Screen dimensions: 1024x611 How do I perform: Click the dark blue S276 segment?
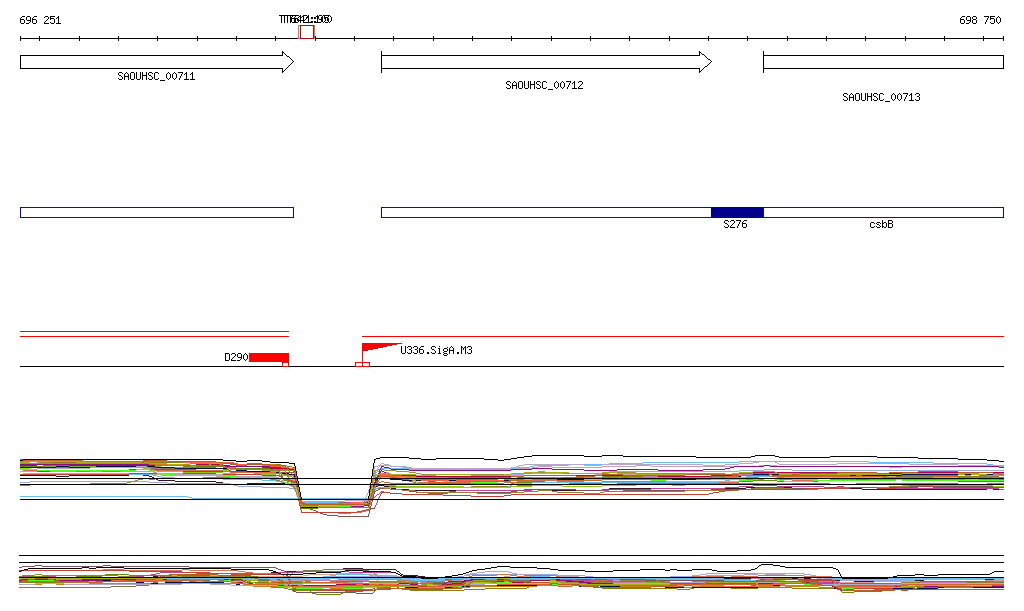coord(737,212)
